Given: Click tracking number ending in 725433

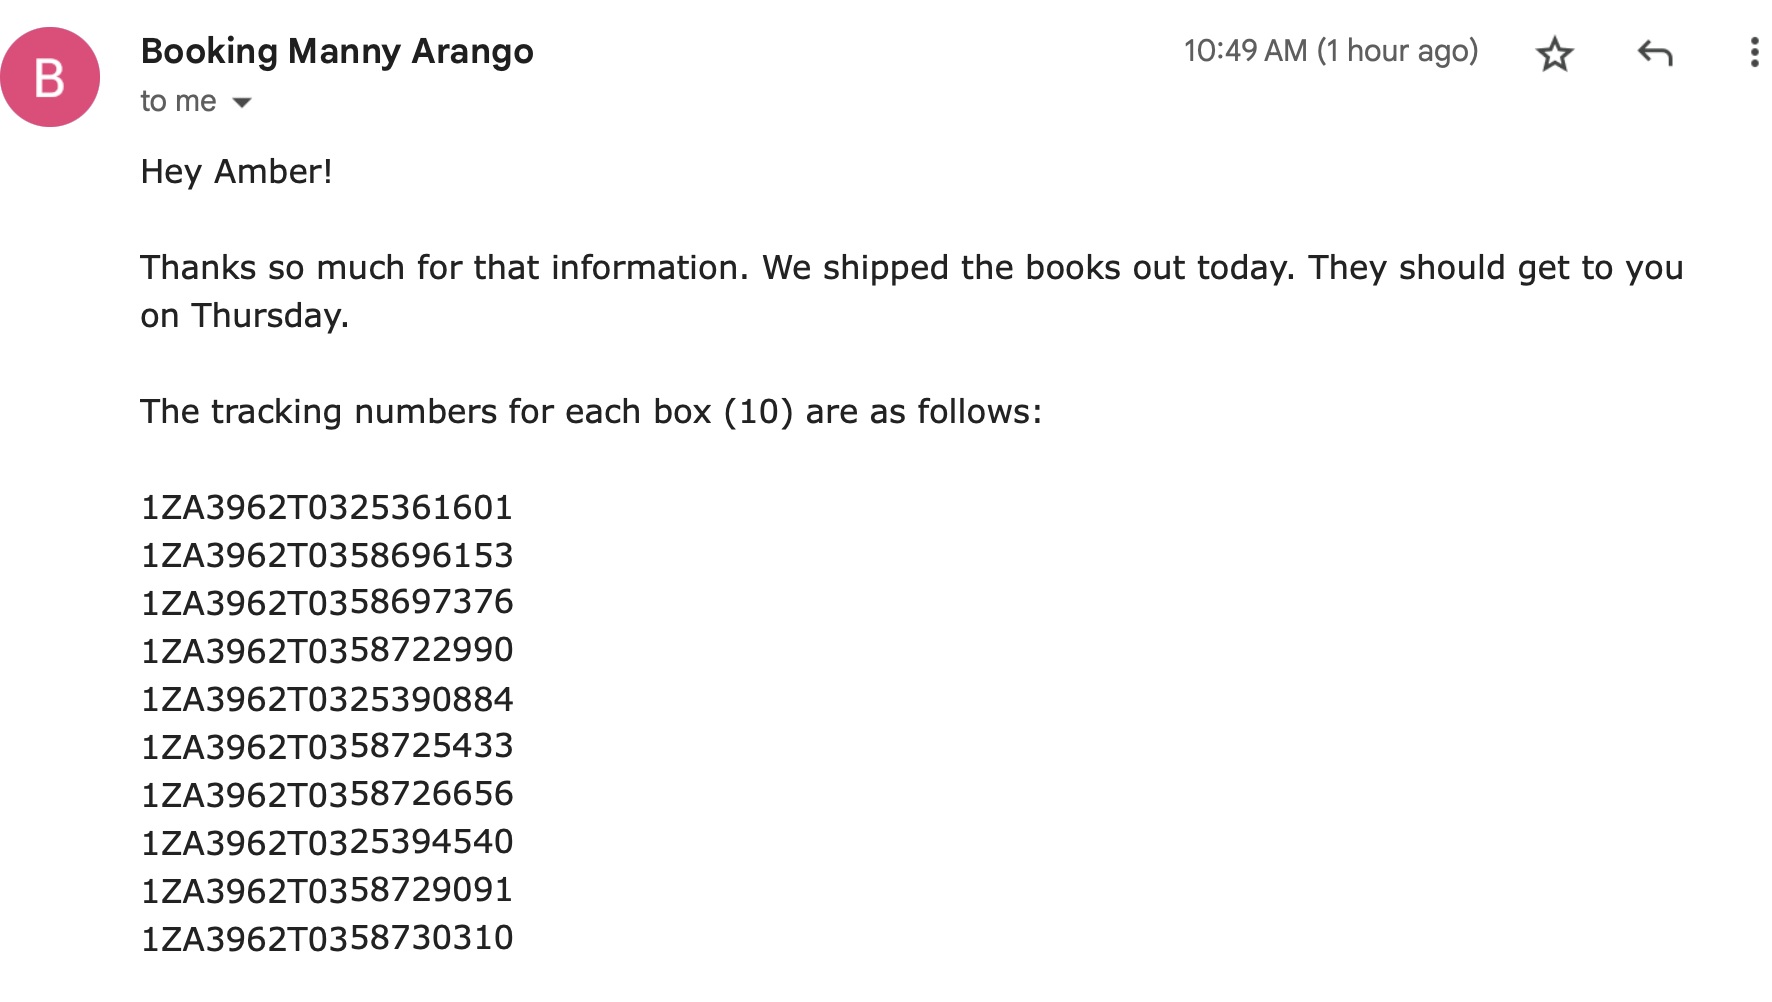Looking at the screenshot, I should (326, 746).
